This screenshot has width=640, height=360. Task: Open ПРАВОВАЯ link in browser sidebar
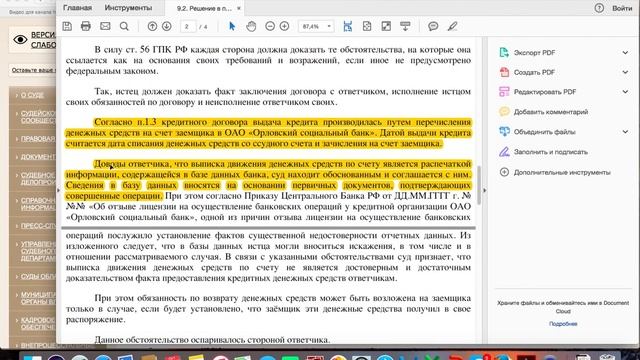coord(38,139)
